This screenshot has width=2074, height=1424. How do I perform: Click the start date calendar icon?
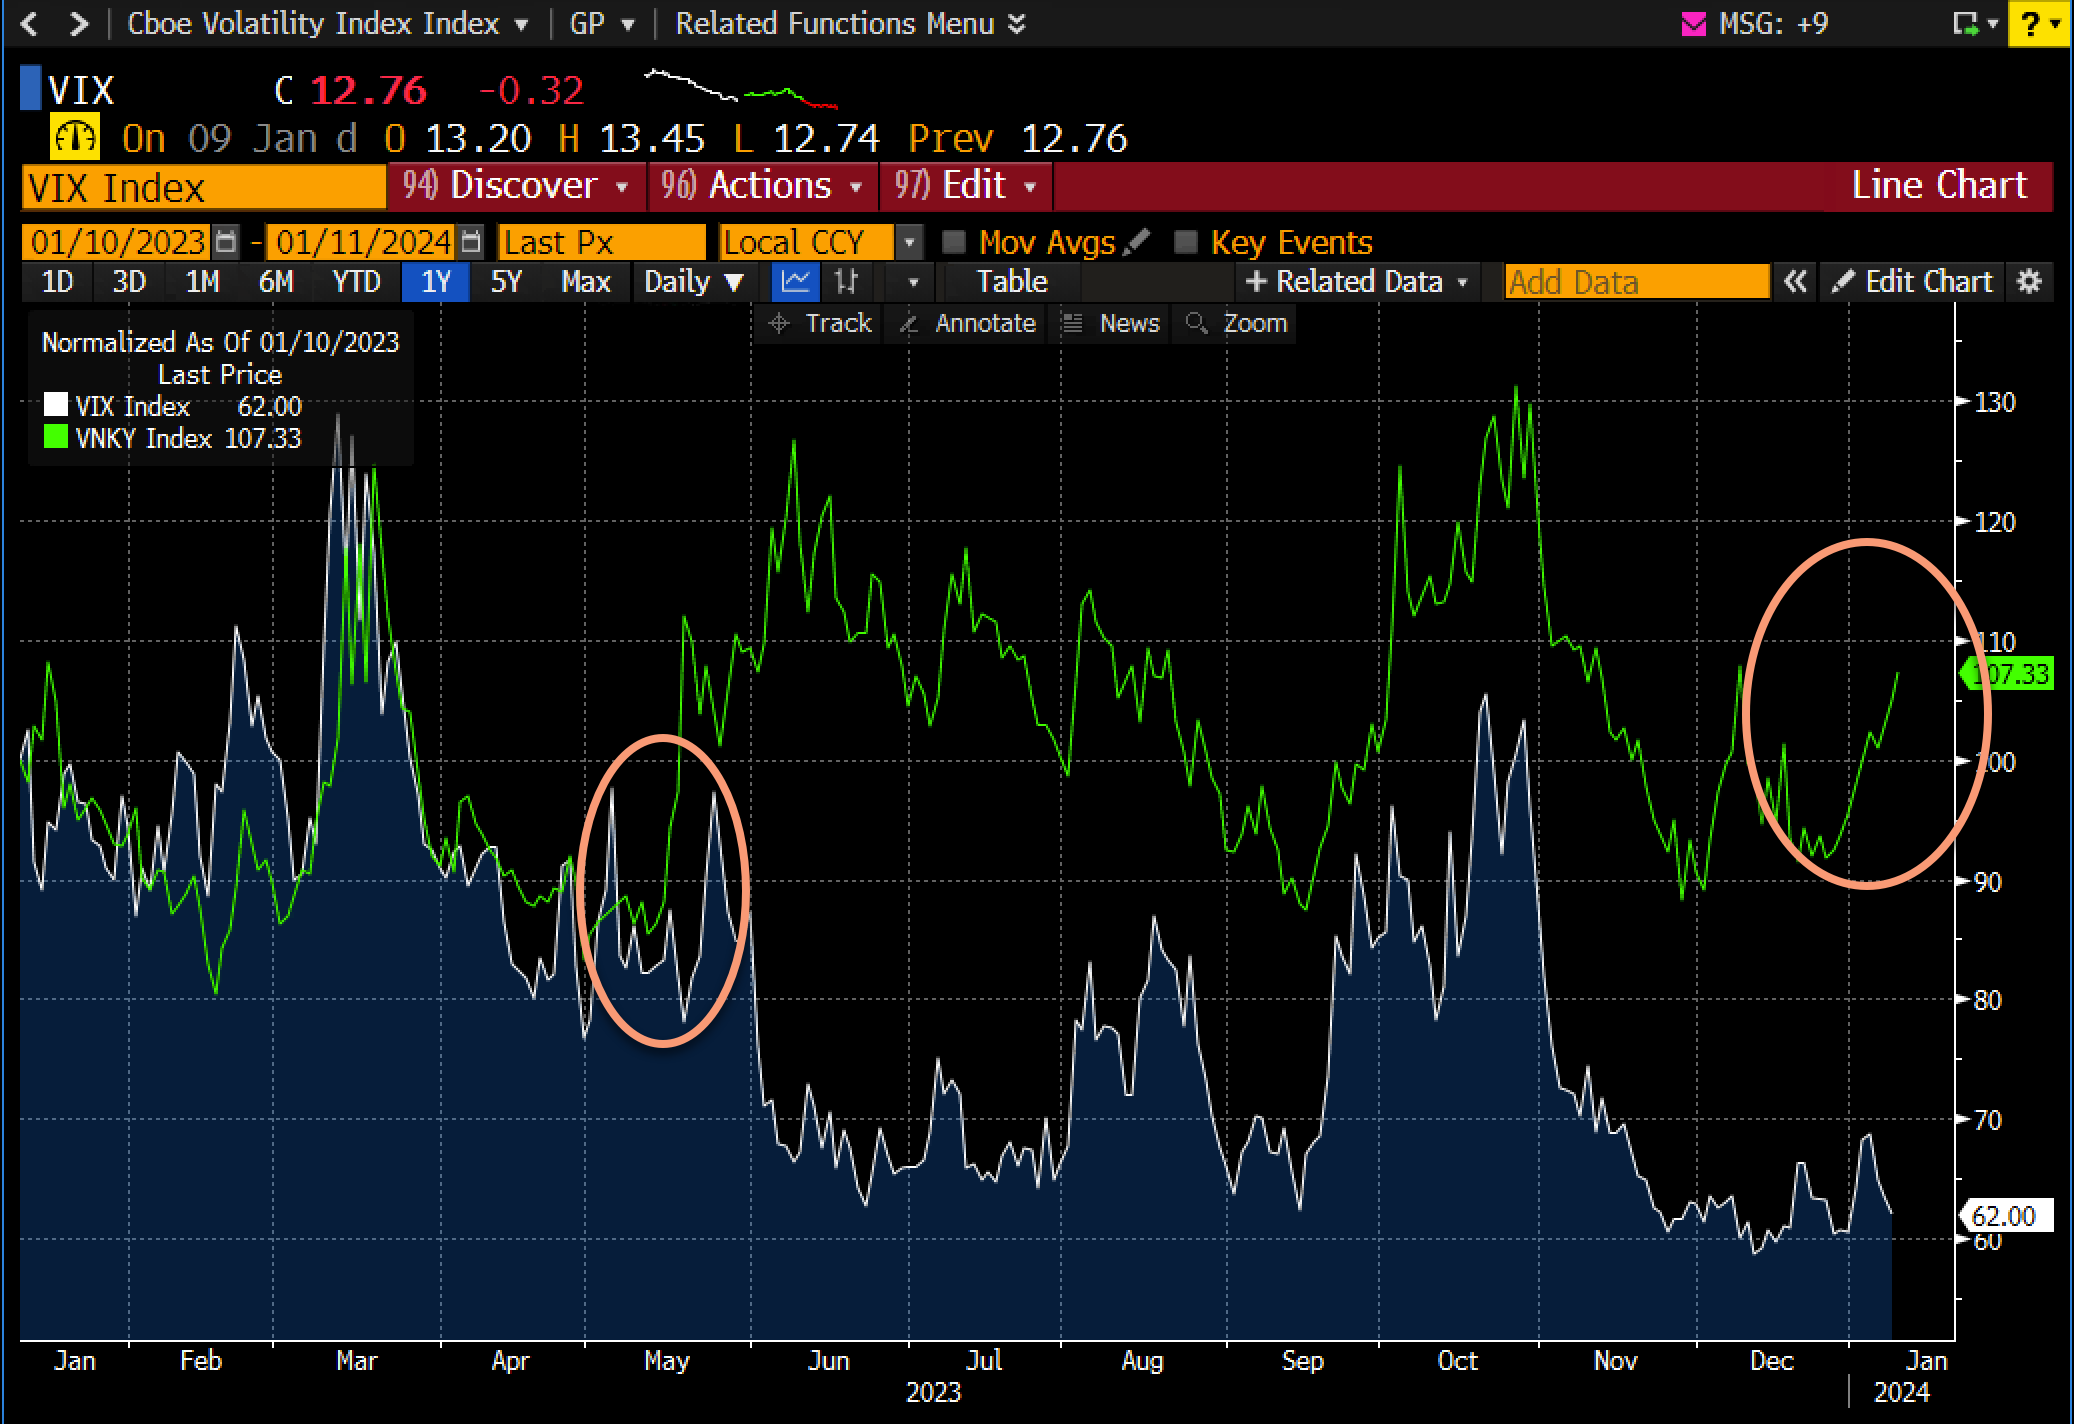click(x=227, y=242)
